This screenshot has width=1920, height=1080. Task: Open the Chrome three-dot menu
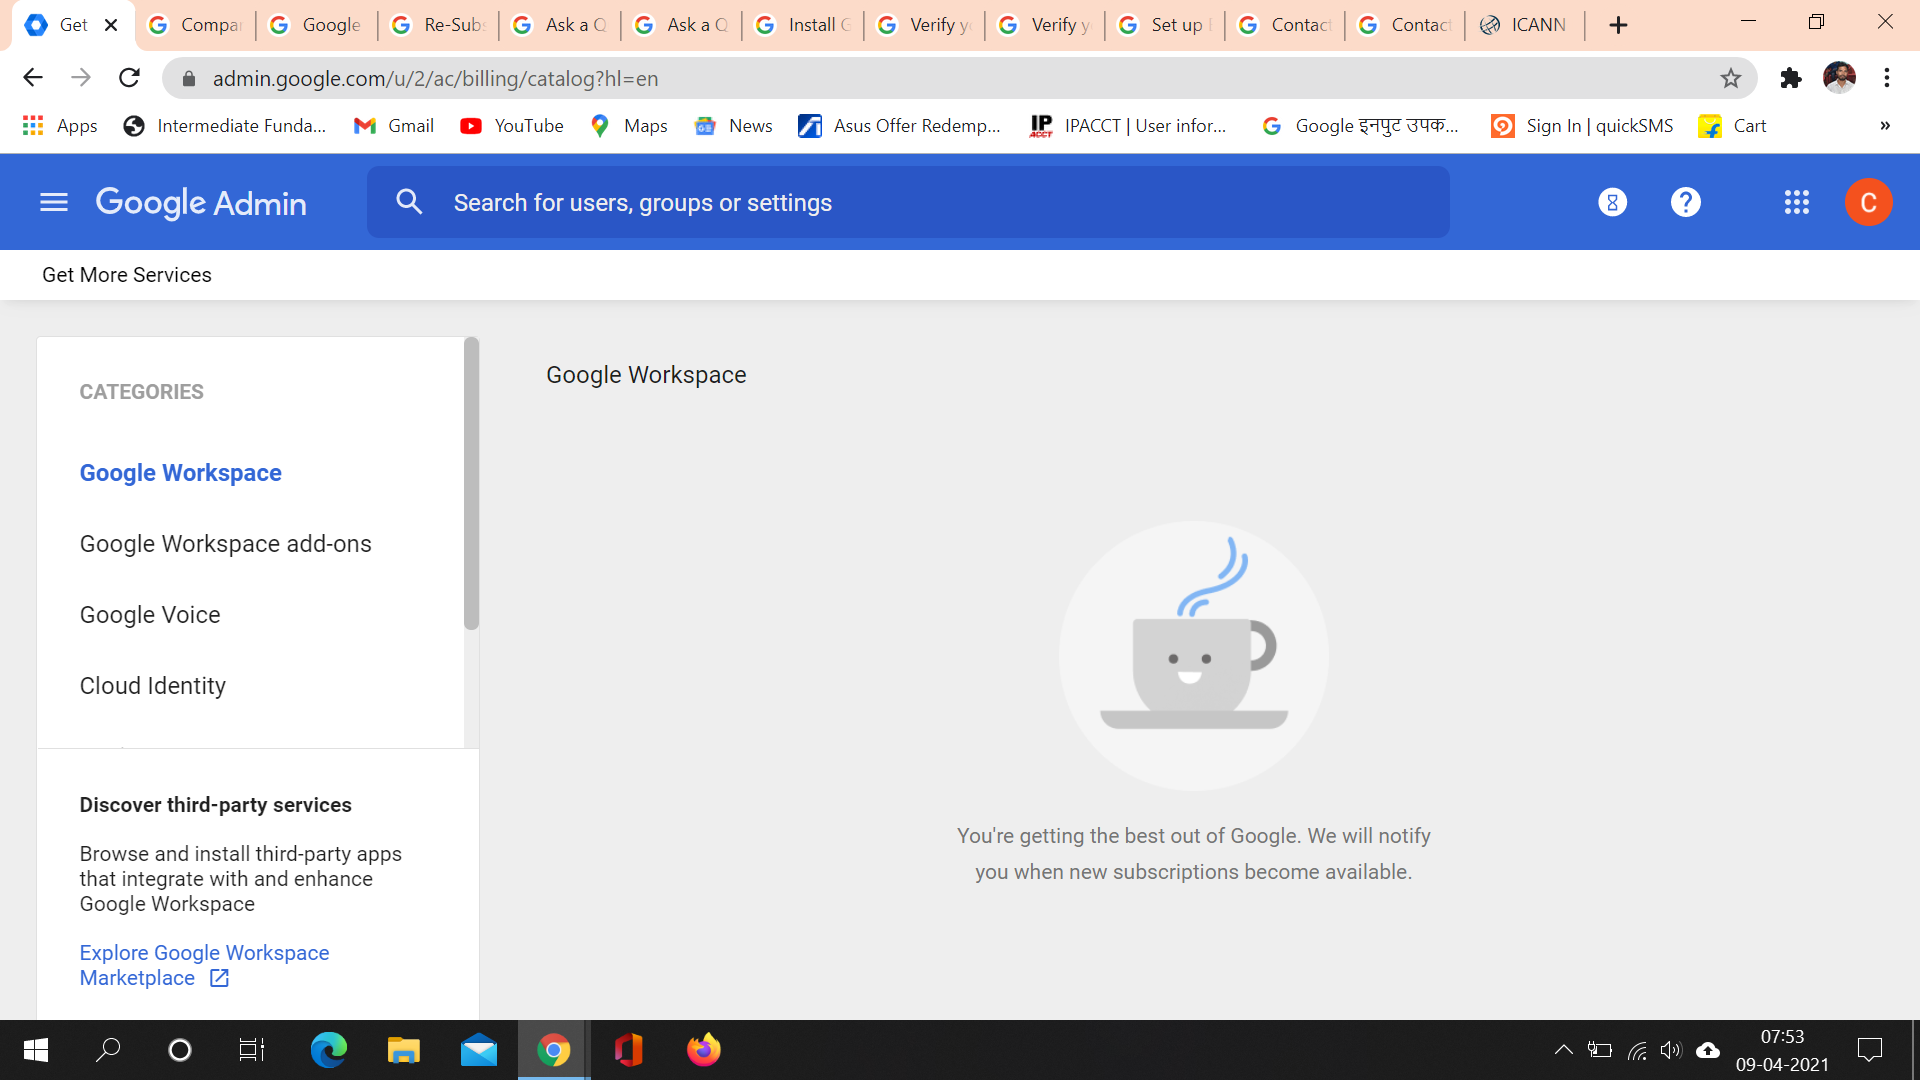(x=1887, y=78)
